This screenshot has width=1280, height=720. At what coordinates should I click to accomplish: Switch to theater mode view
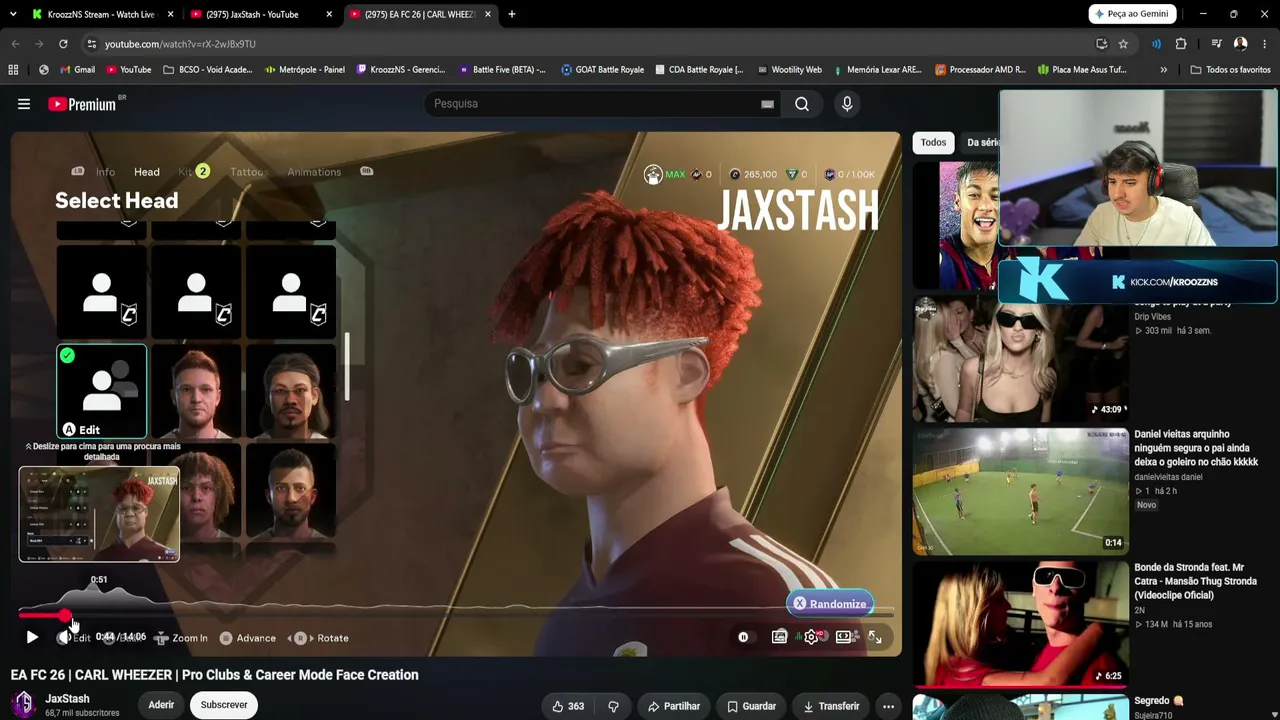pos(844,637)
